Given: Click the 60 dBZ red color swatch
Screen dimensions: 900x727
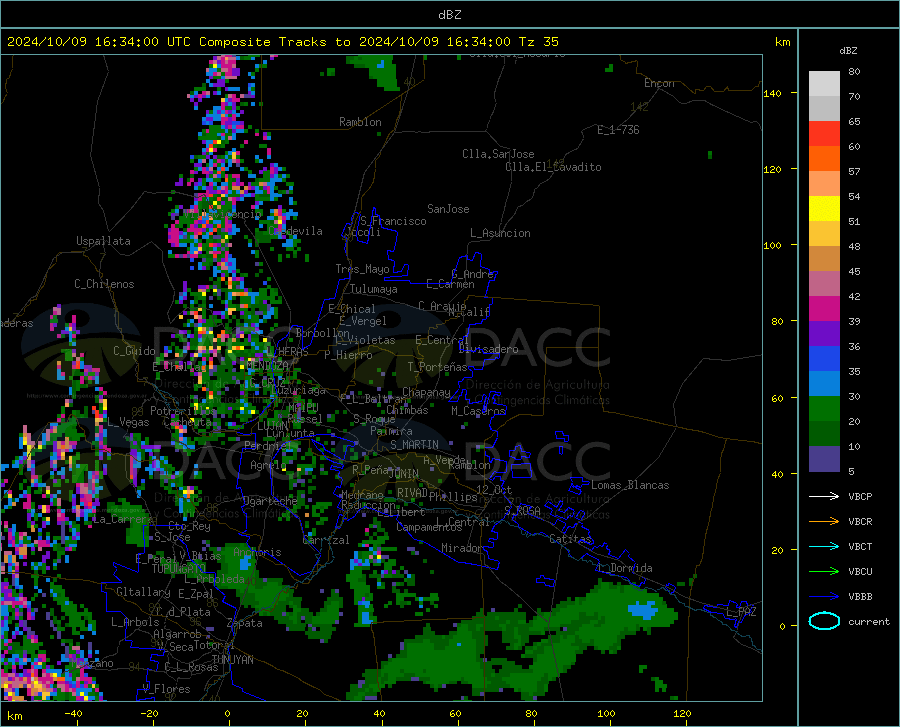Looking at the screenshot, I should [824, 134].
